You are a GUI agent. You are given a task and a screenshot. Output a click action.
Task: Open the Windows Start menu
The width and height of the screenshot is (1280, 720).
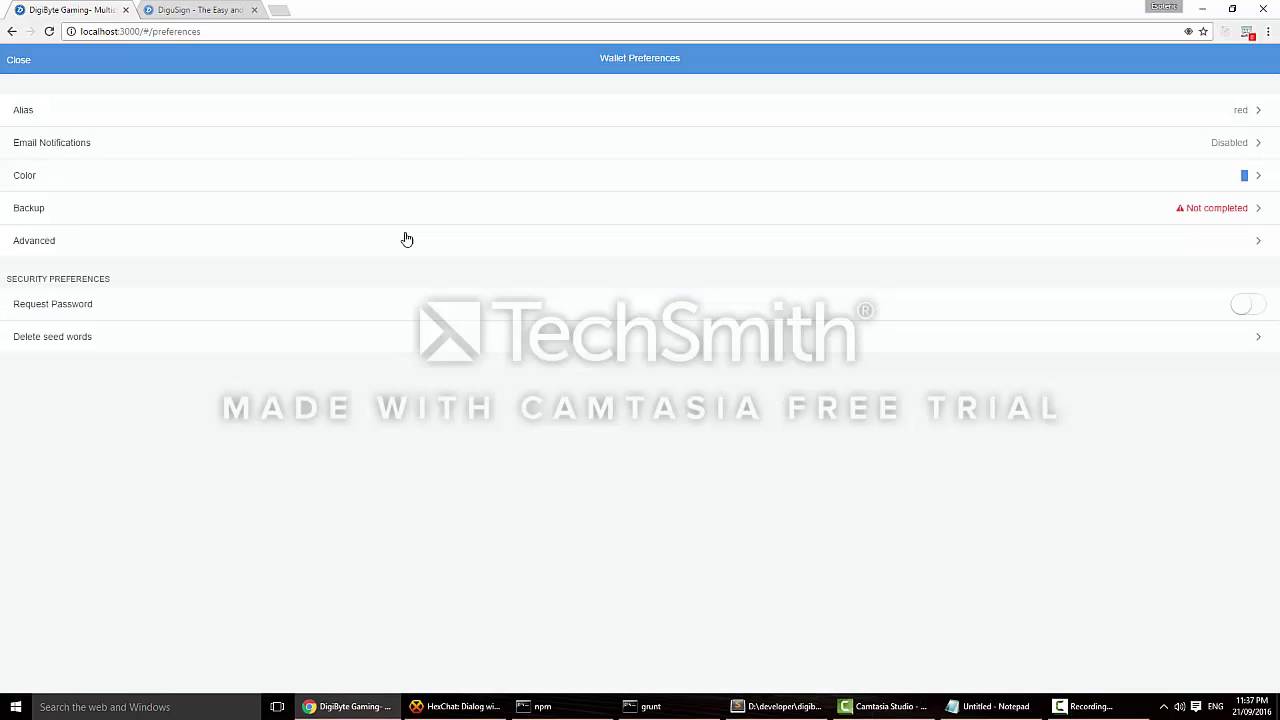click(16, 706)
